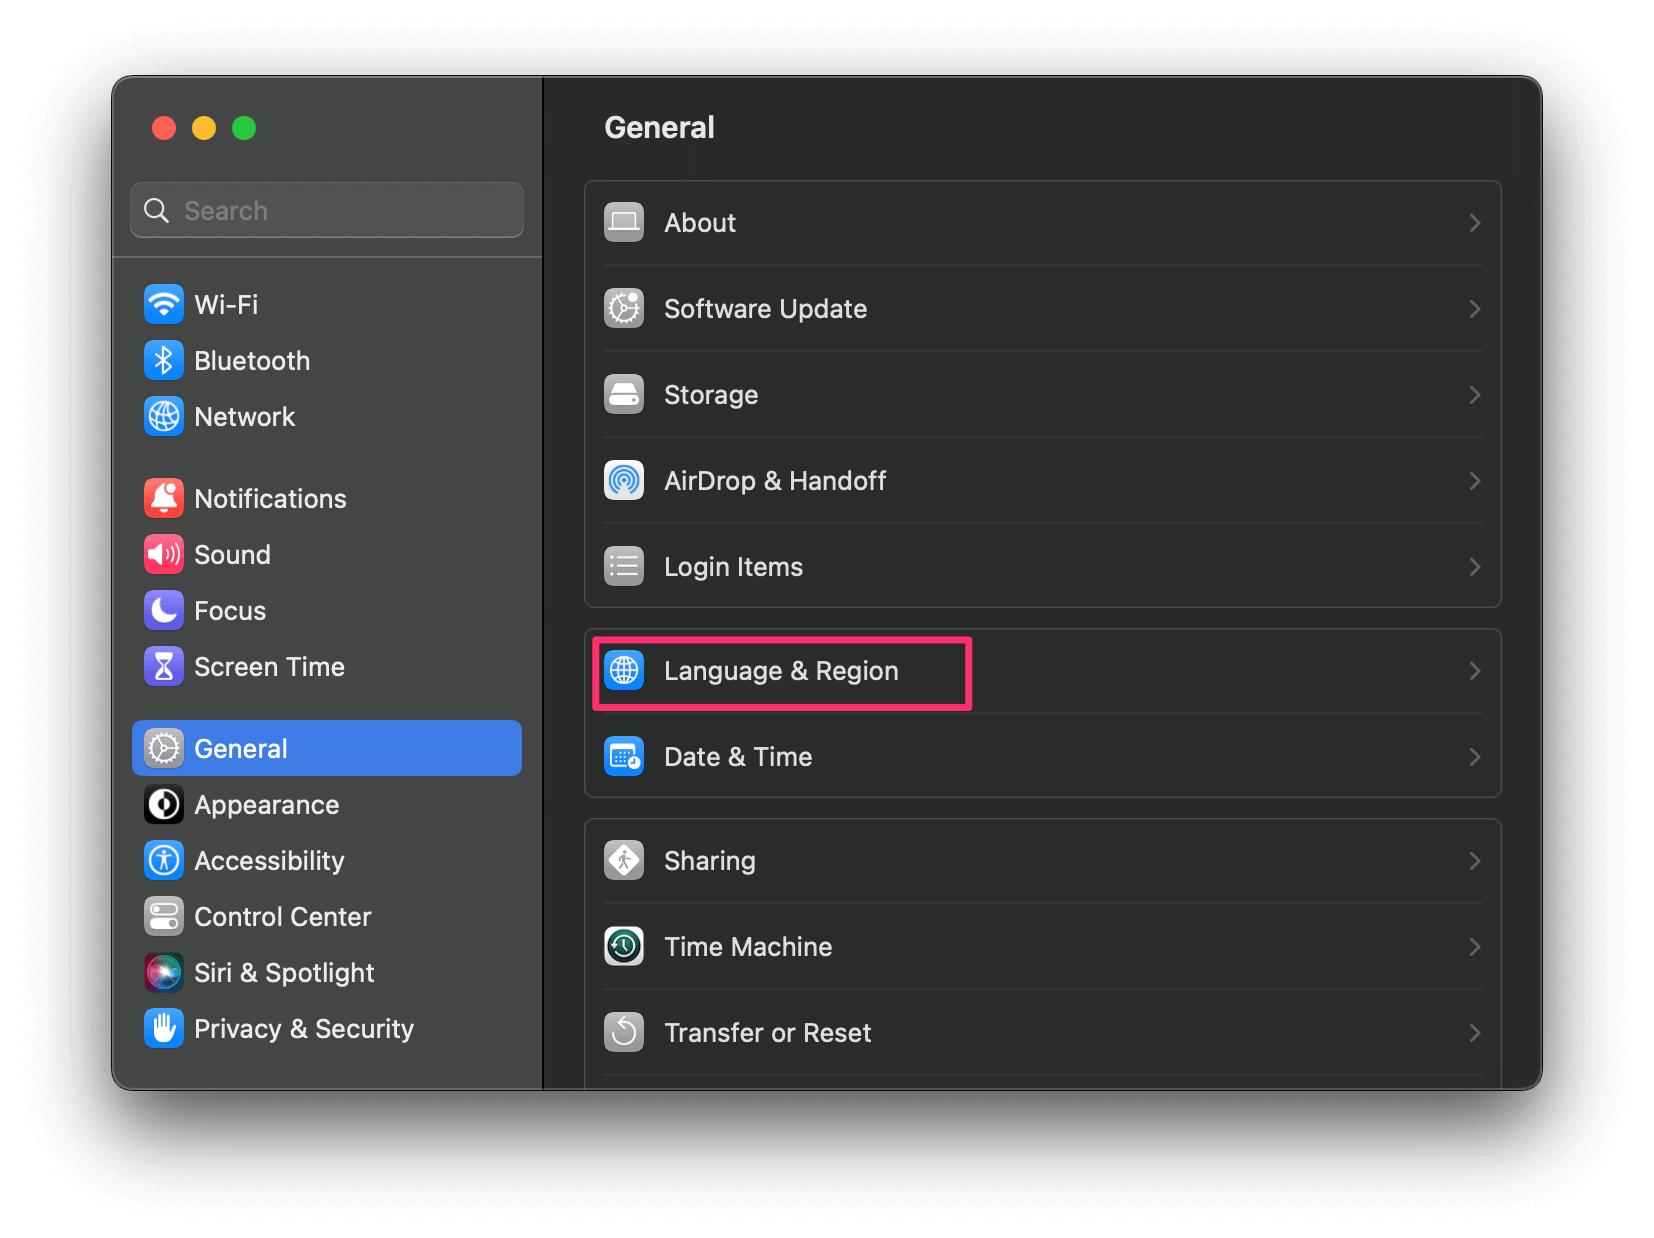
Task: Open the Software Update text label
Action: (766, 309)
